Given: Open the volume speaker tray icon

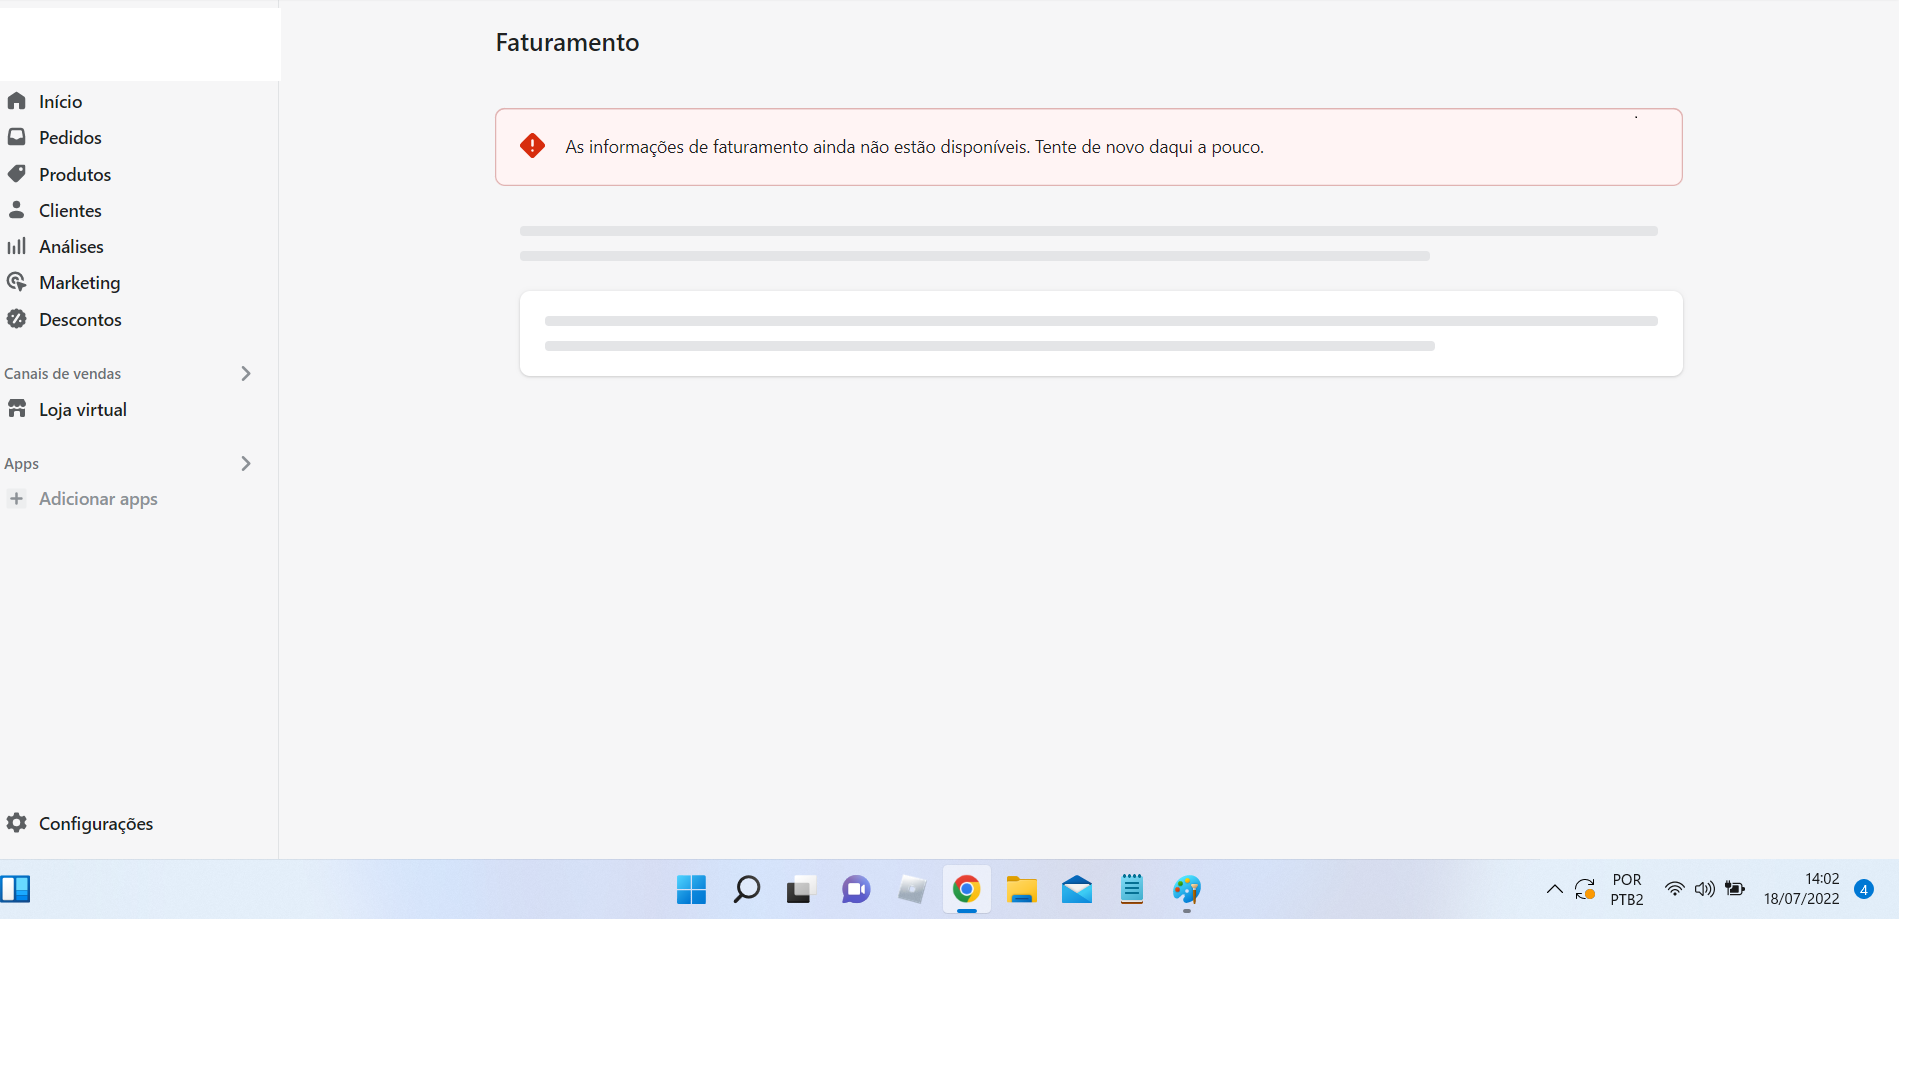Looking at the screenshot, I should (1704, 889).
